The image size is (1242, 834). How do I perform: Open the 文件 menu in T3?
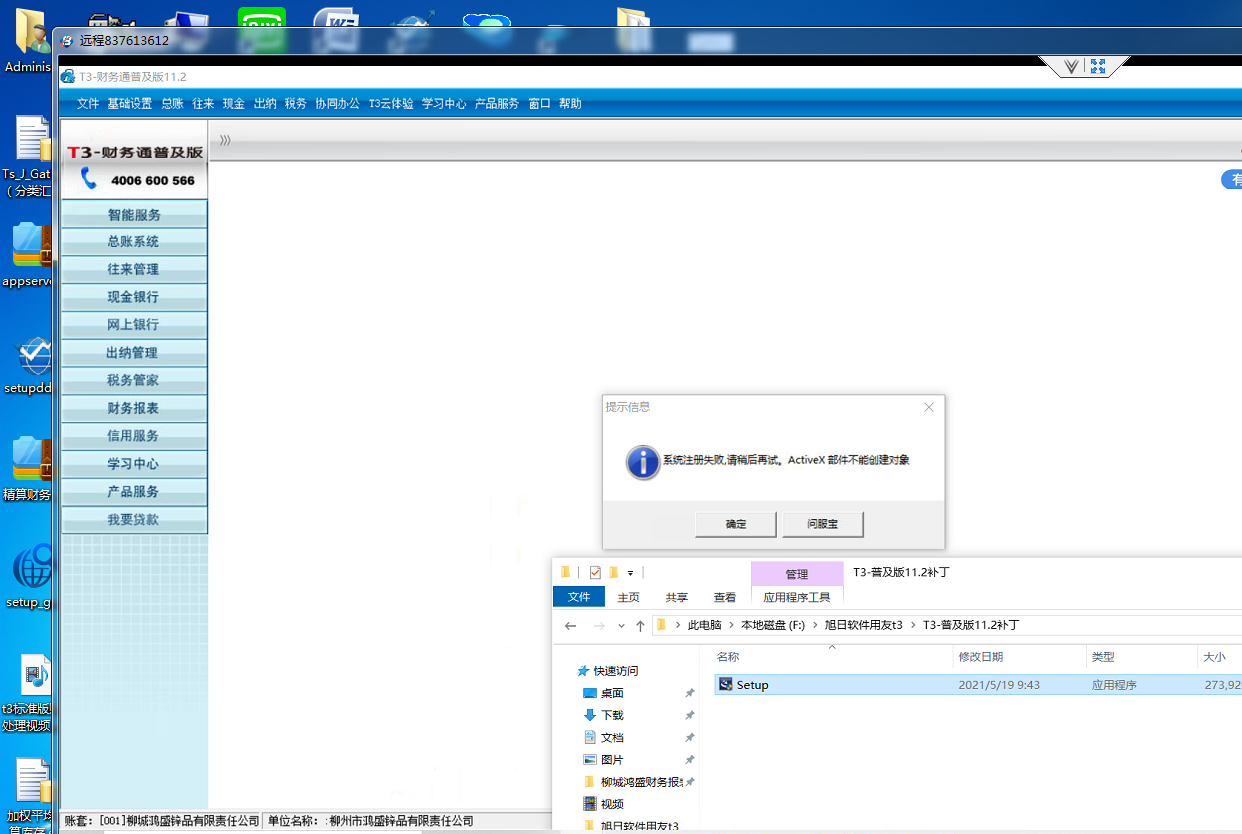[x=88, y=104]
